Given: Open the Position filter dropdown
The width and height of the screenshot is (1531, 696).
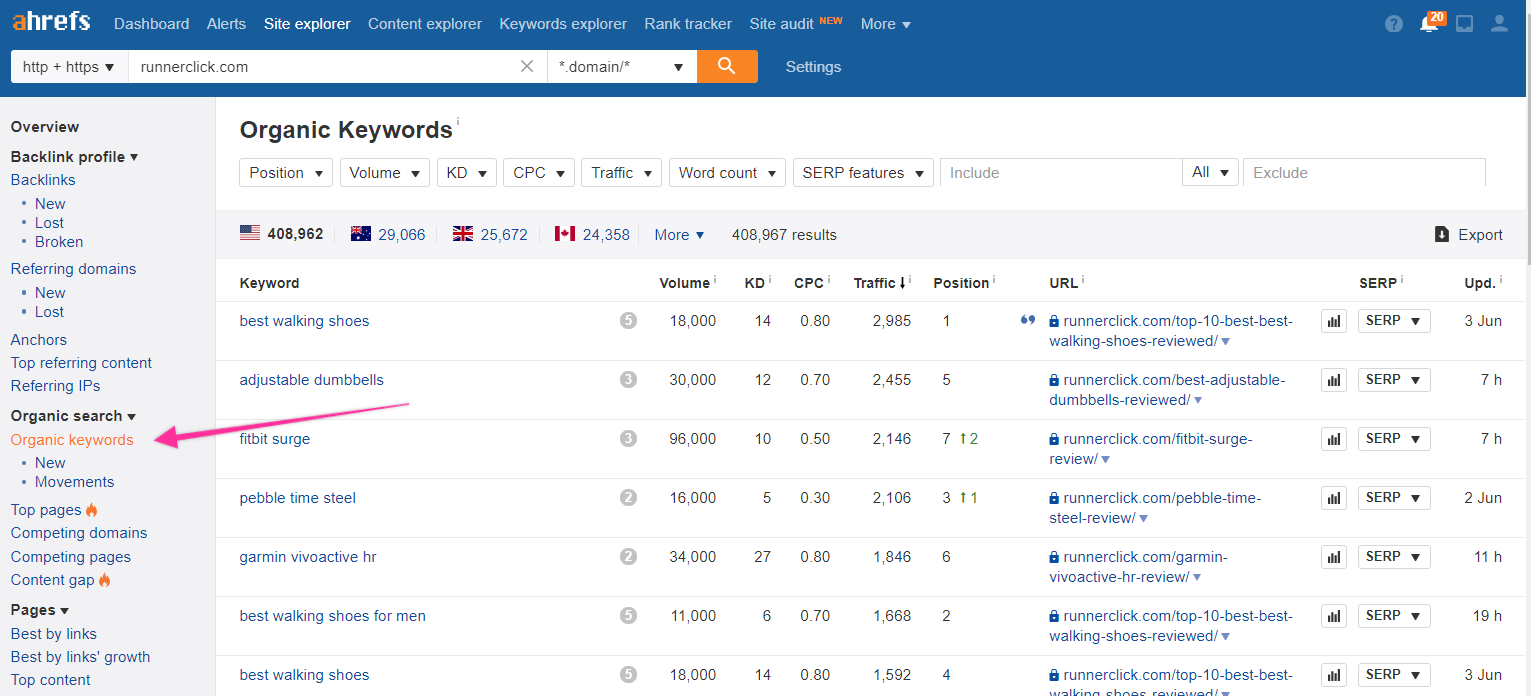Looking at the screenshot, I should [x=286, y=173].
